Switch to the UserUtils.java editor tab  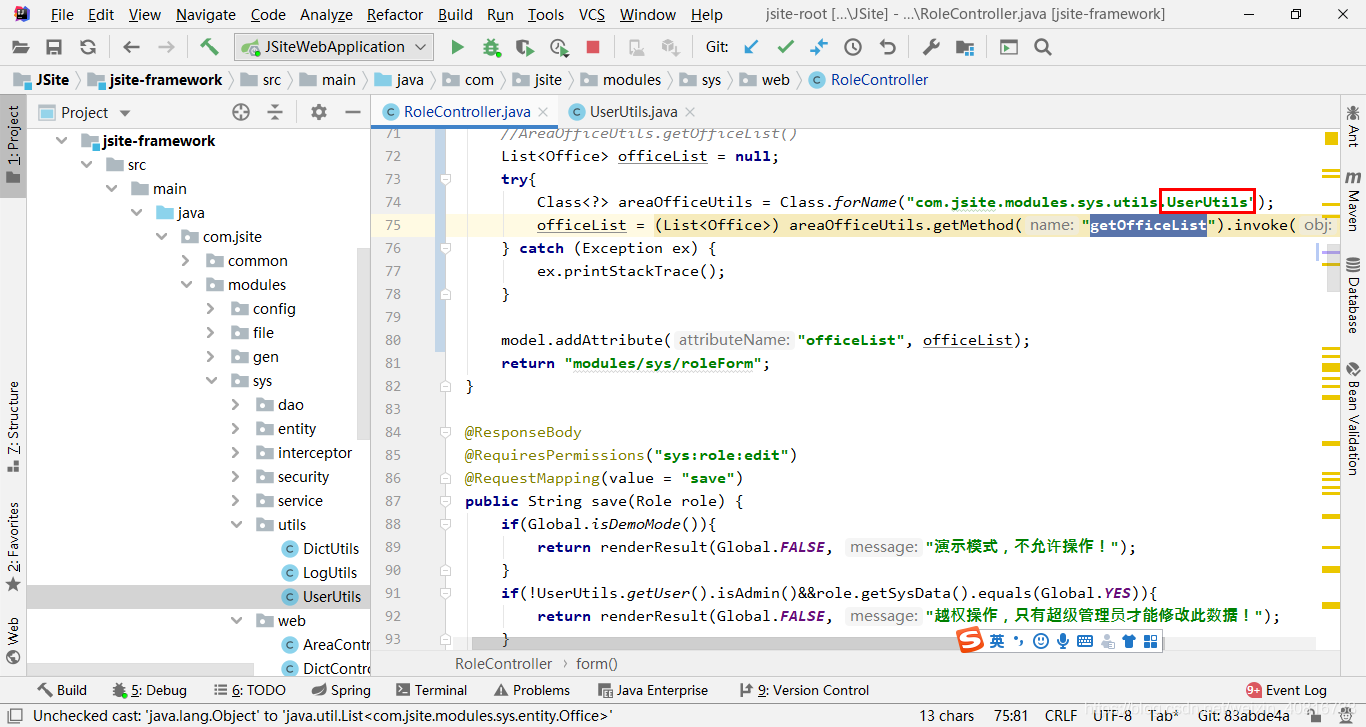pos(632,112)
